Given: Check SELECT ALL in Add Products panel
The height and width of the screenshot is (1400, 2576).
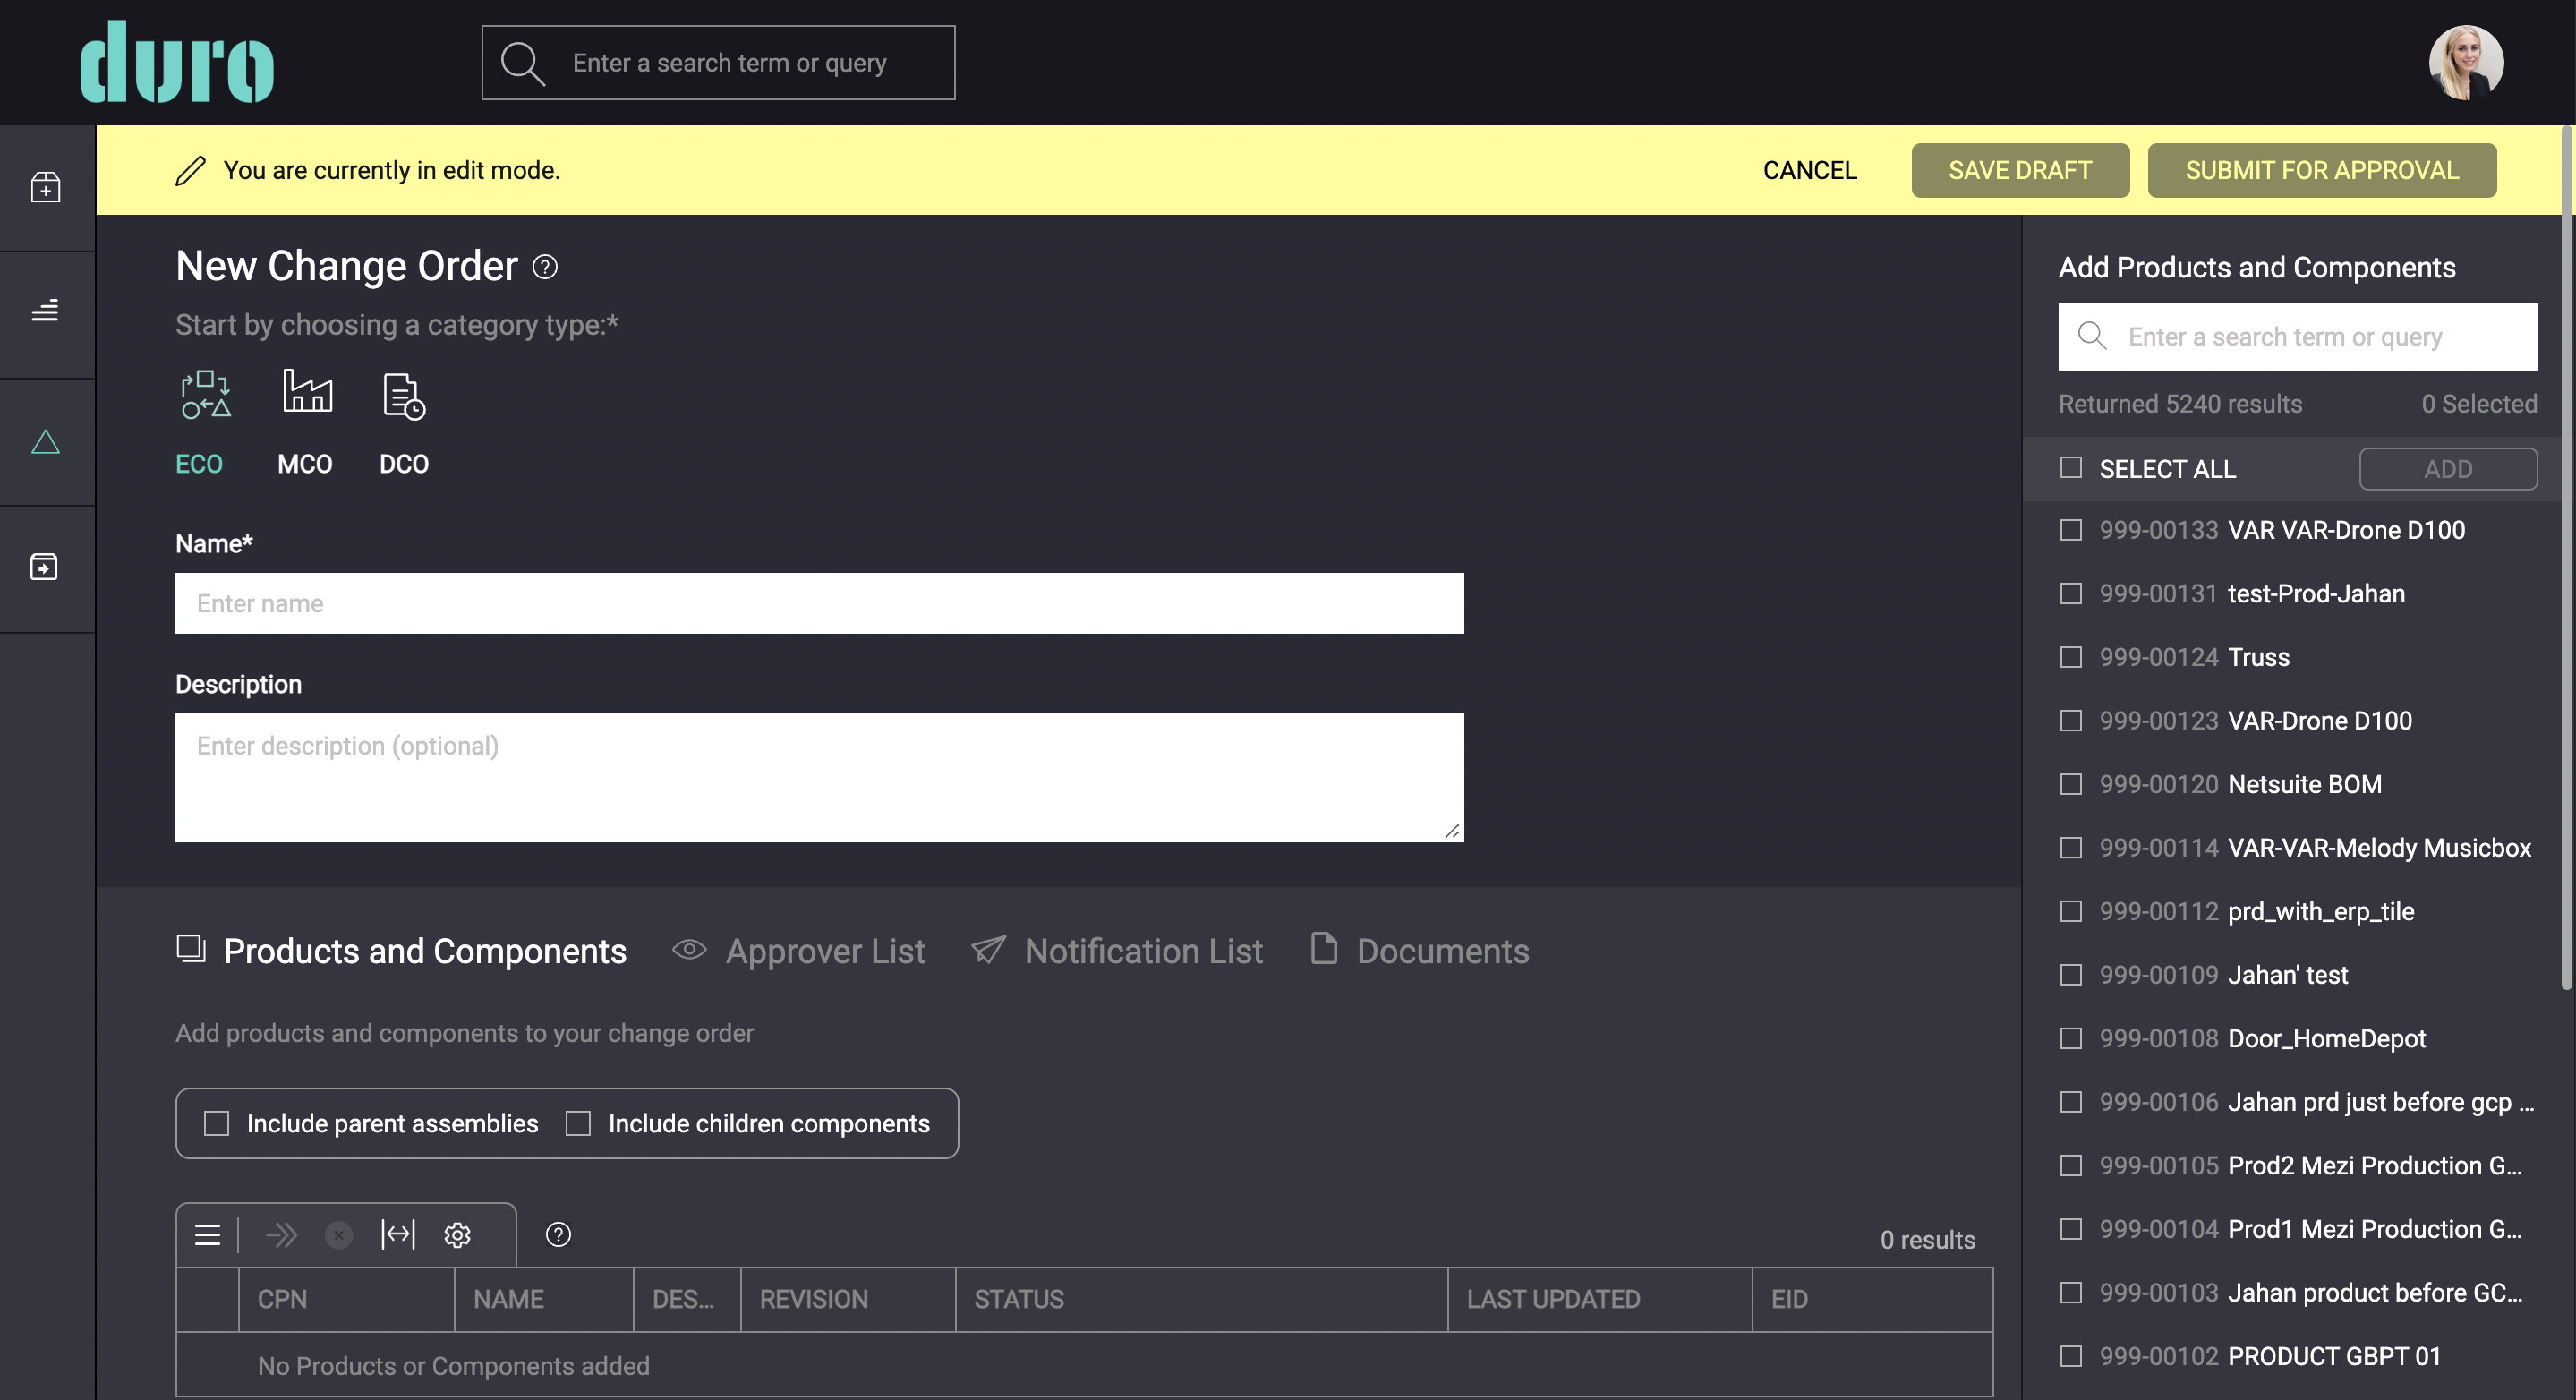Looking at the screenshot, I should [2070, 468].
